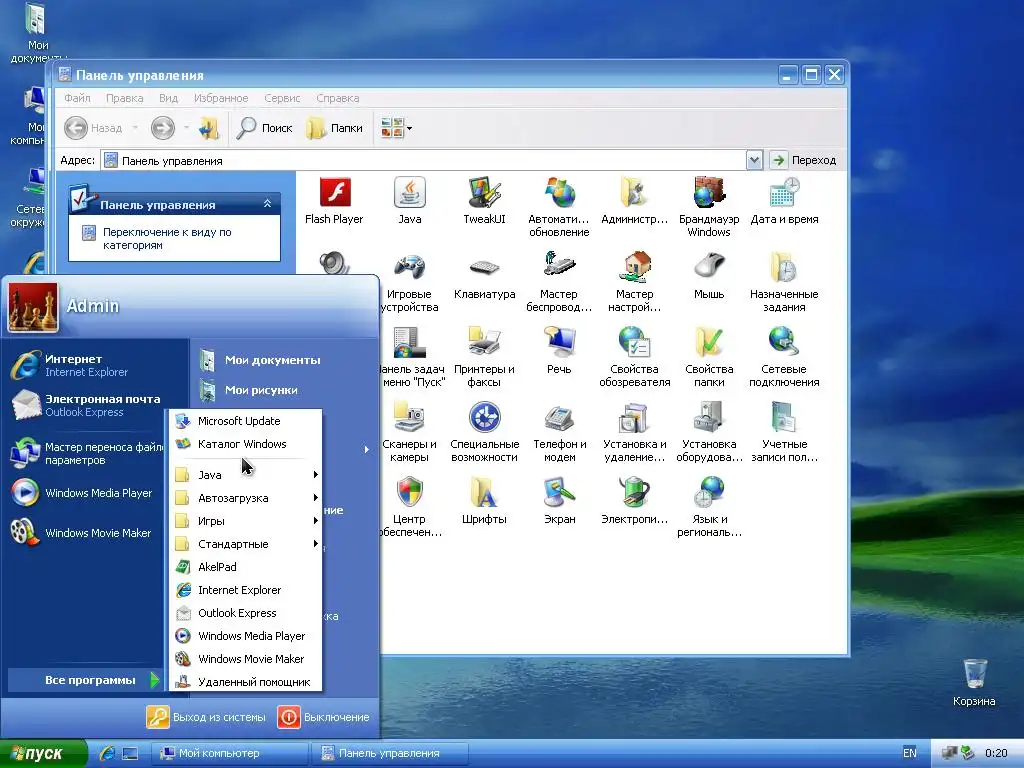The height and width of the screenshot is (768, 1024).
Task: Open Дата и время applet
Action: (x=784, y=200)
